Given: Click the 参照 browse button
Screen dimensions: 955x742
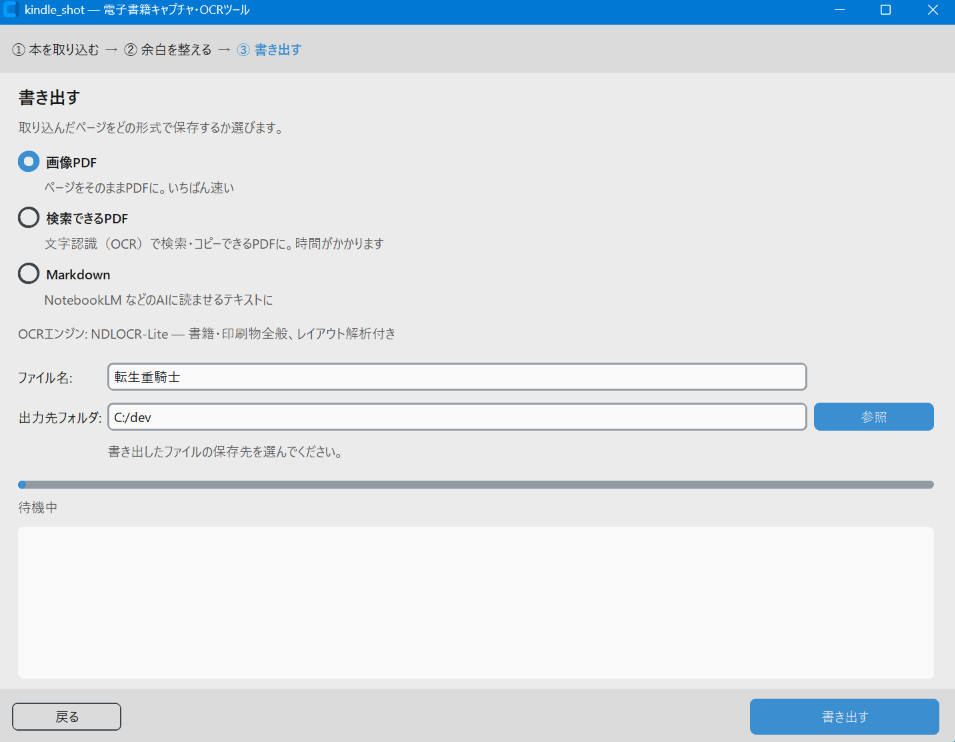Looking at the screenshot, I should tap(873, 417).
